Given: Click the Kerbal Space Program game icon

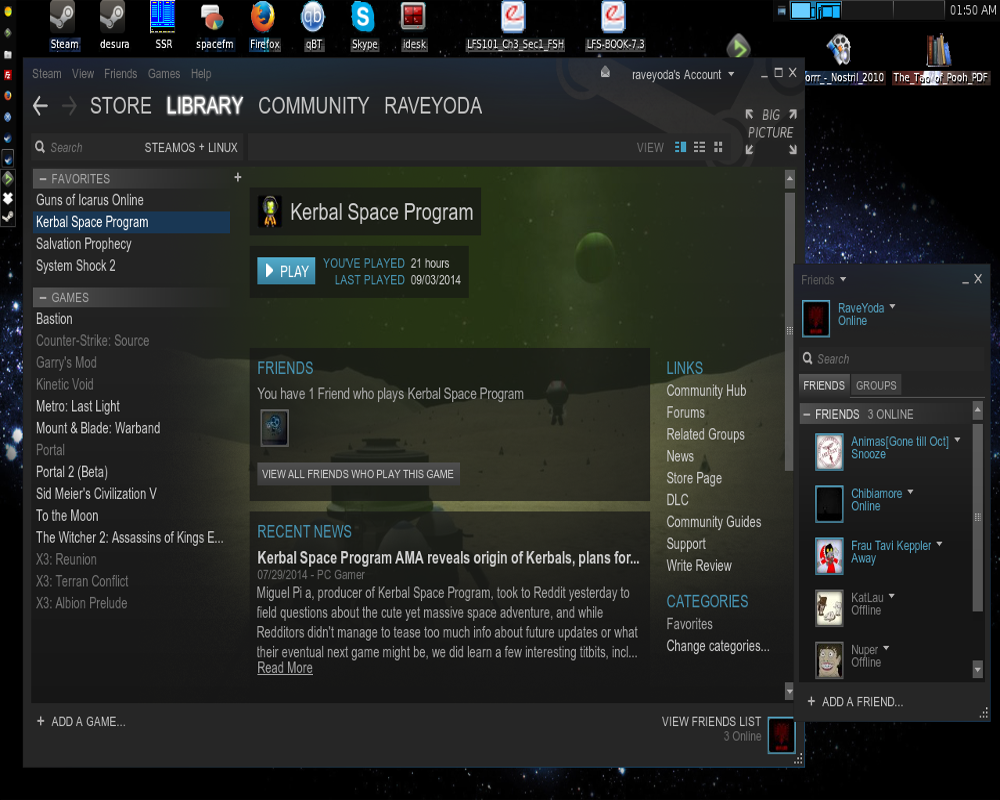Looking at the screenshot, I should [270, 211].
